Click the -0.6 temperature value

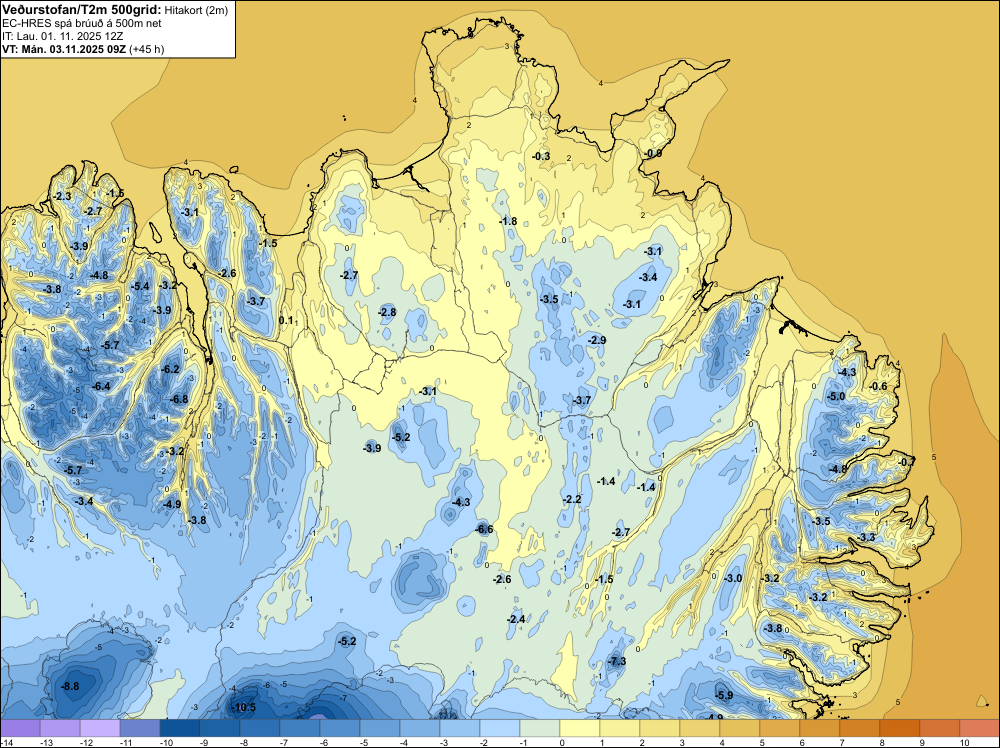[x=878, y=386]
